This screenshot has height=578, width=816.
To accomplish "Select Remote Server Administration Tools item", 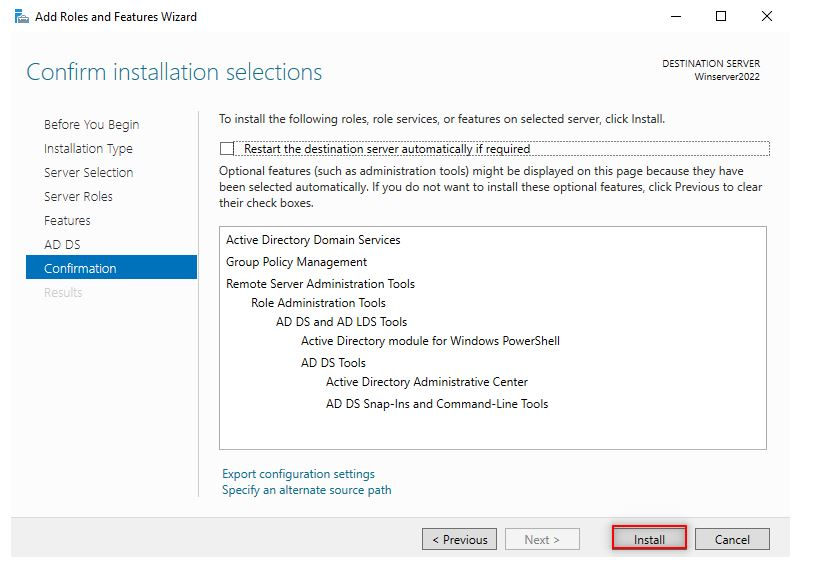I will tap(320, 284).
